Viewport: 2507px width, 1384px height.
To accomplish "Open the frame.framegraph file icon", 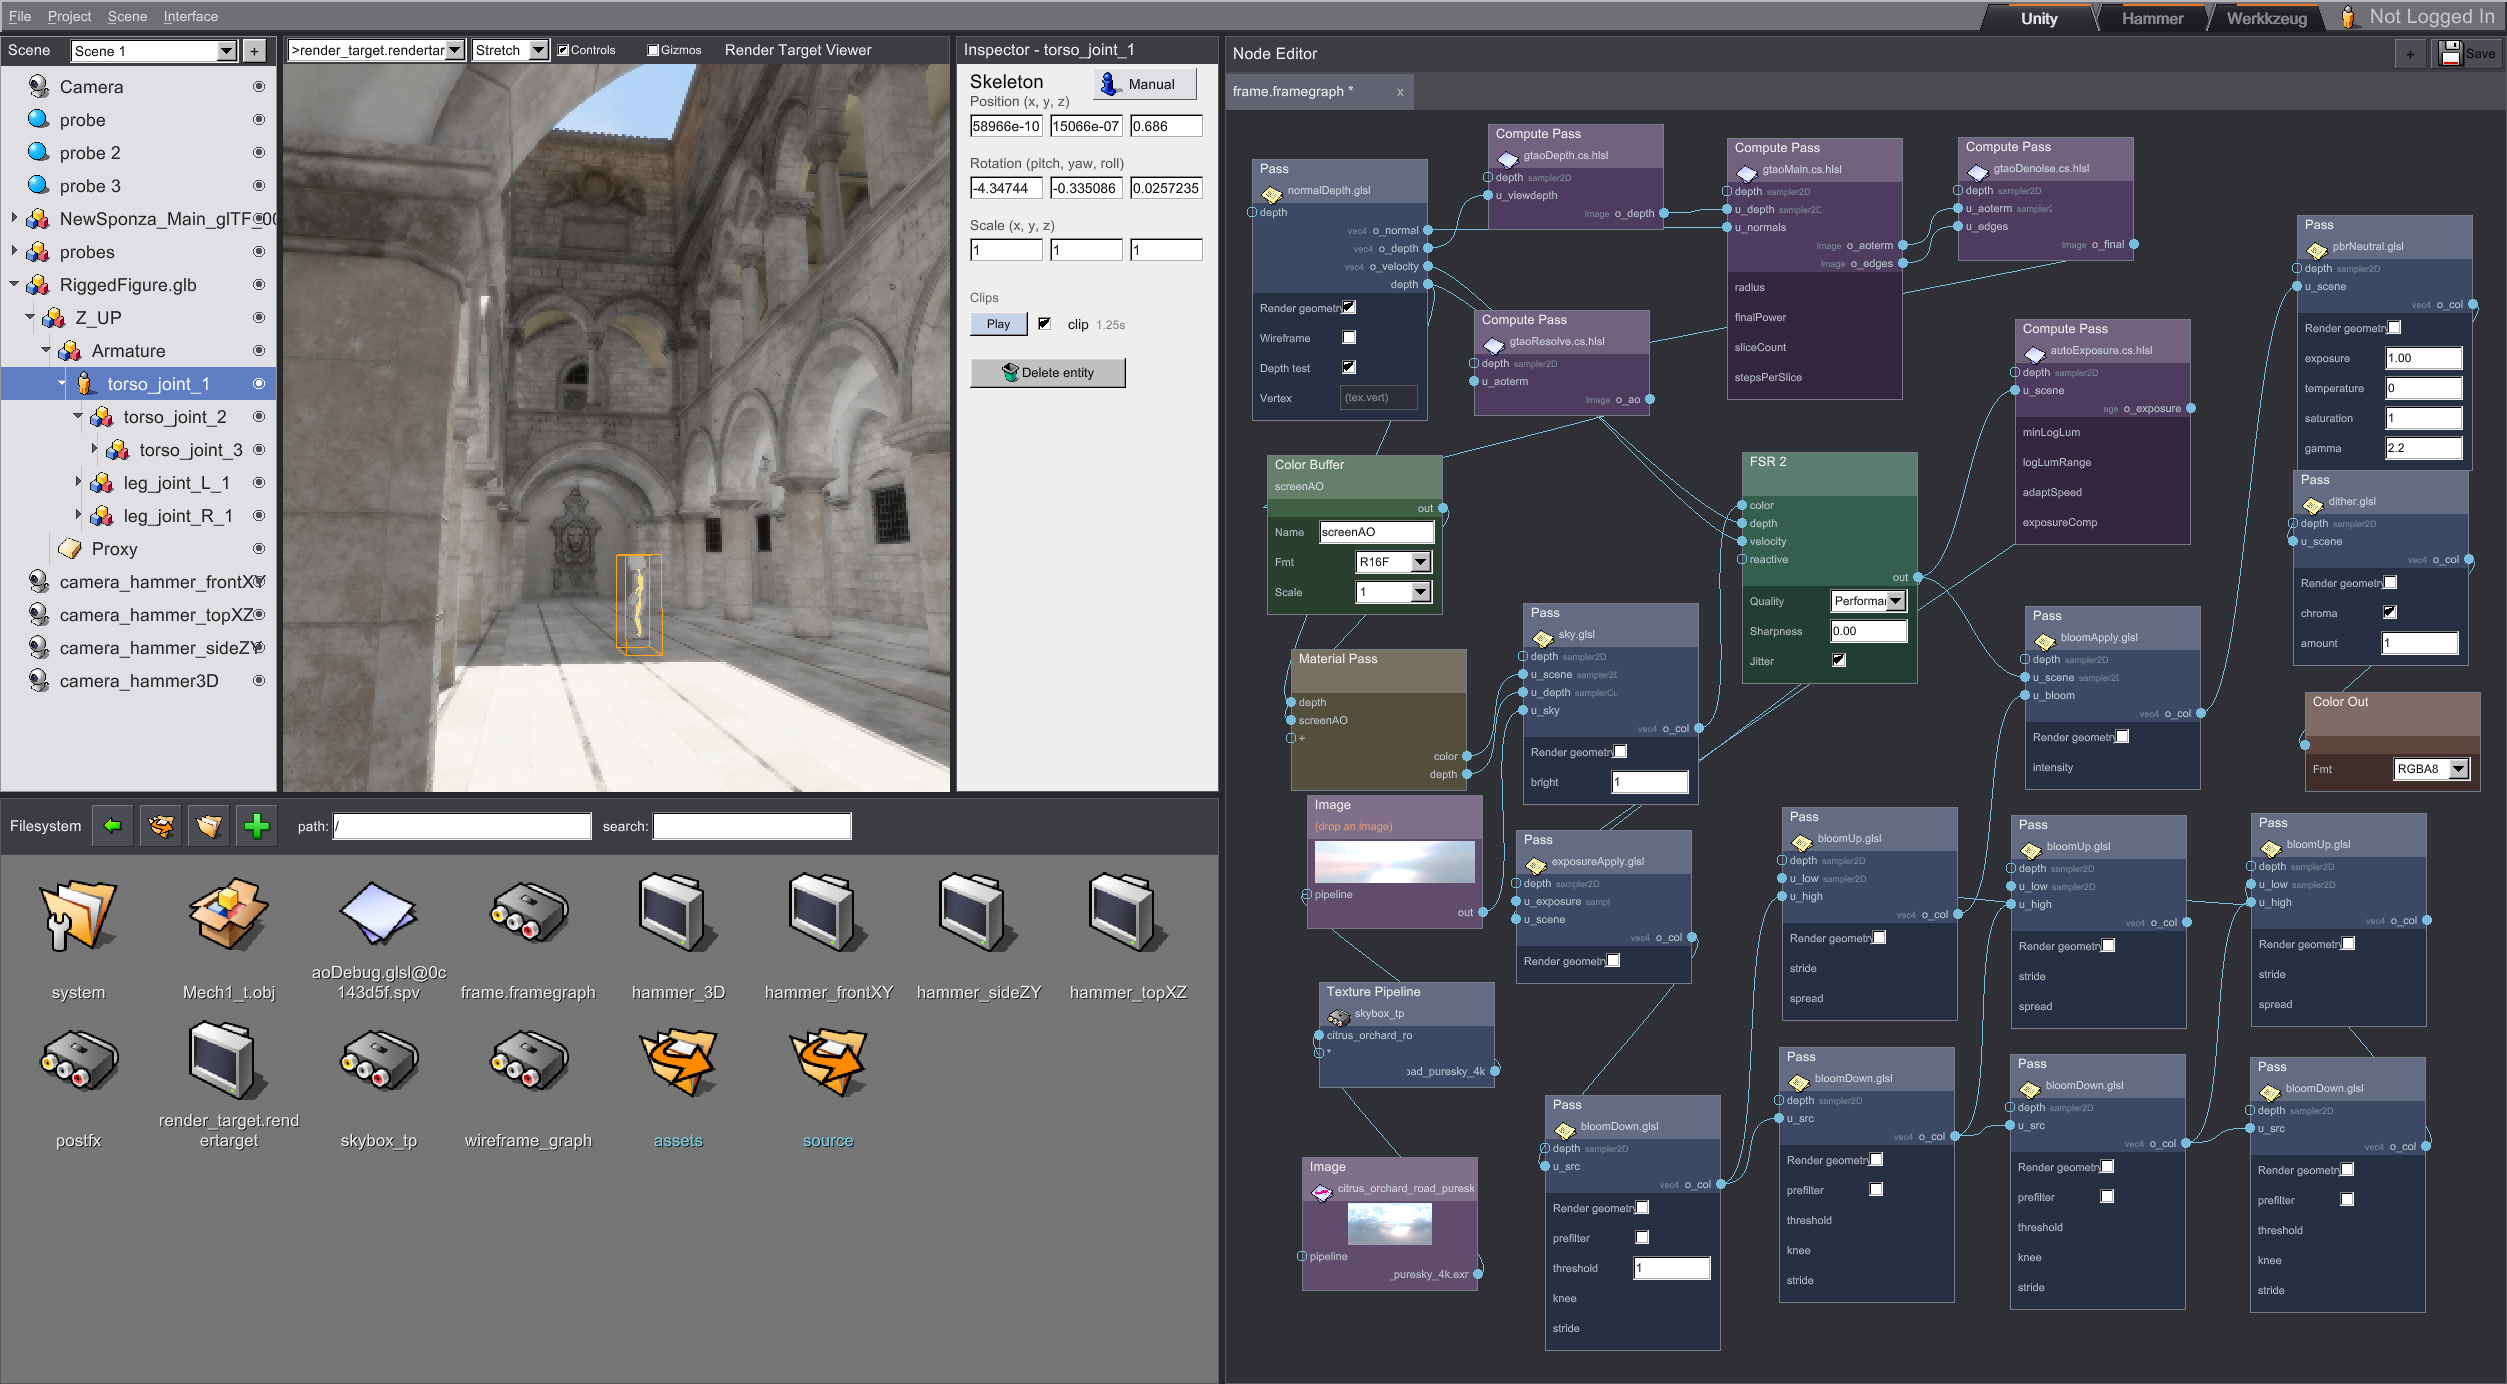I will pyautogui.click(x=528, y=913).
